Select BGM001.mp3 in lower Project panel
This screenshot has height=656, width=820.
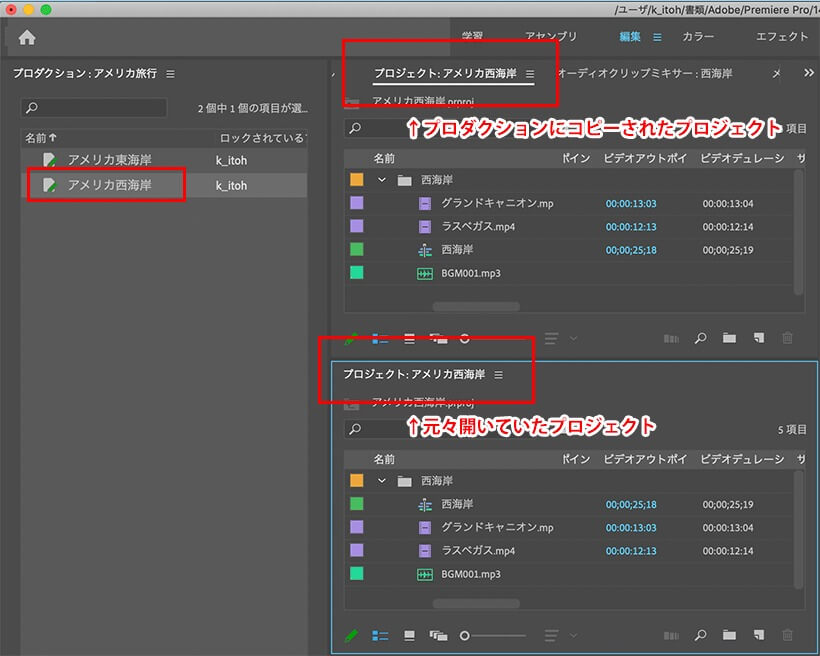point(471,574)
